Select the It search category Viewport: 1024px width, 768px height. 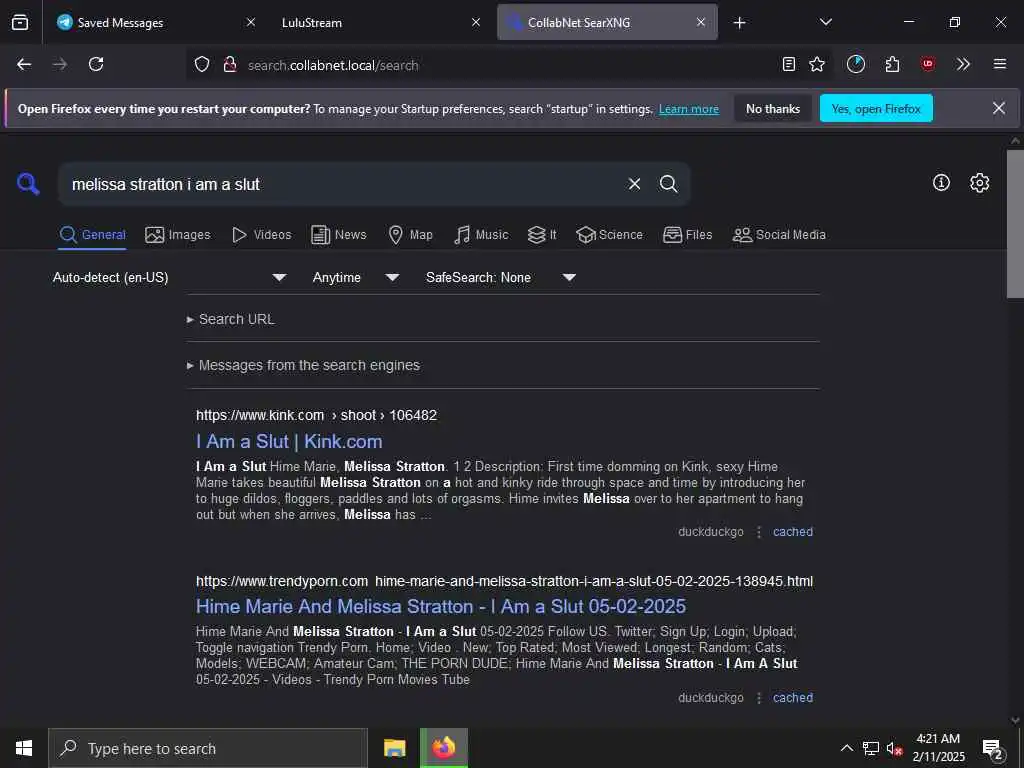542,235
